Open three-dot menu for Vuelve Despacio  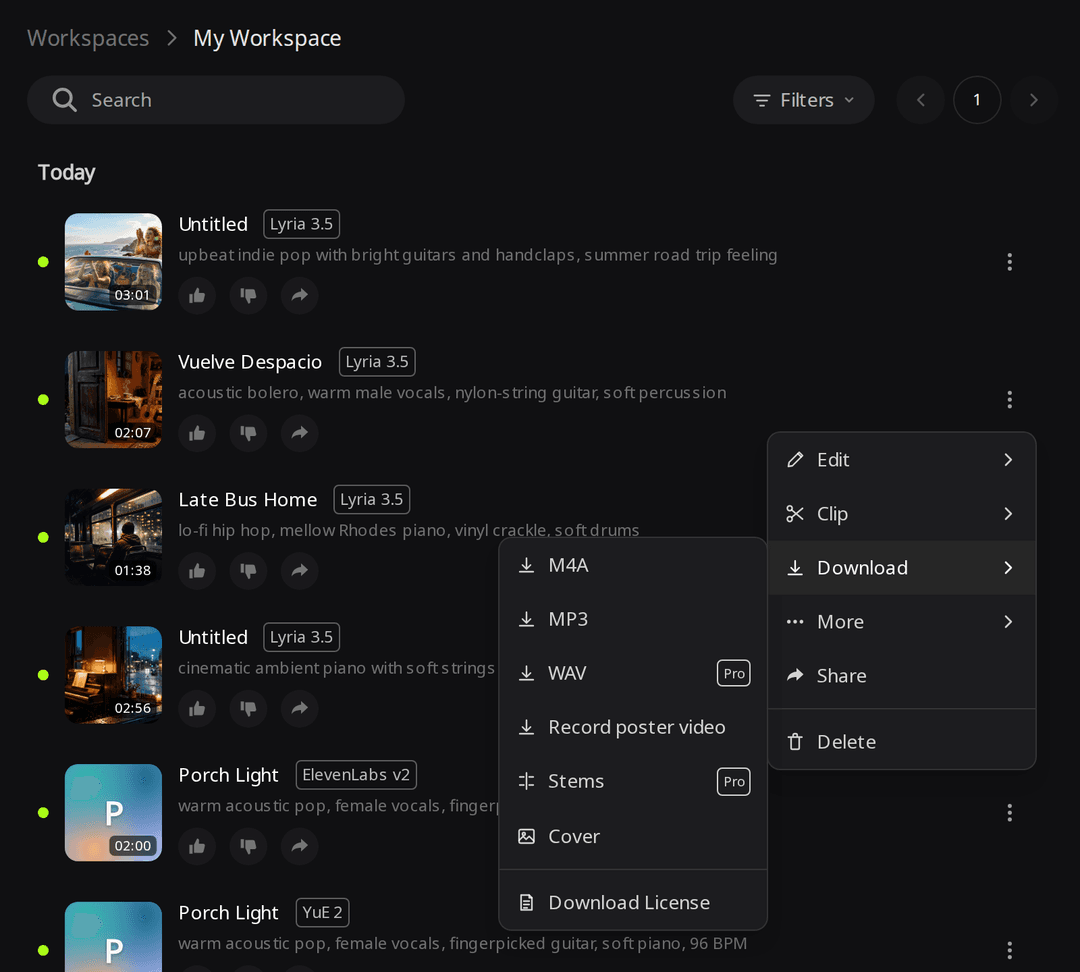point(1010,400)
